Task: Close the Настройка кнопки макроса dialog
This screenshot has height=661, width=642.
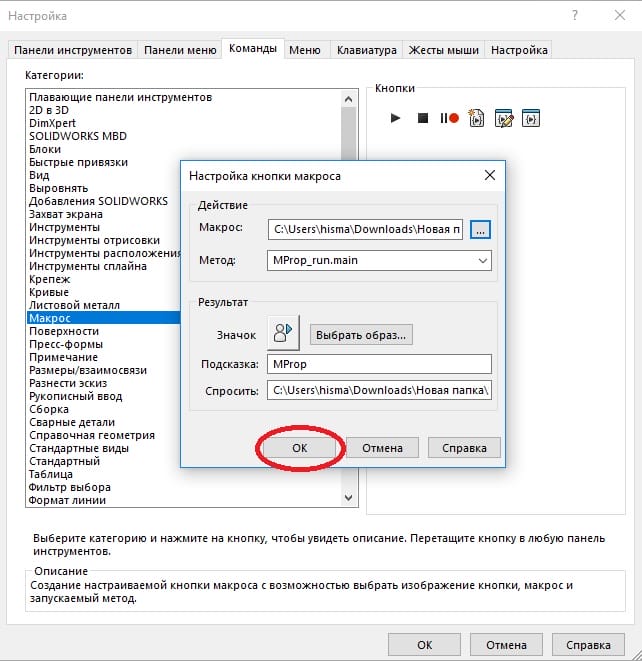Action: 490,175
